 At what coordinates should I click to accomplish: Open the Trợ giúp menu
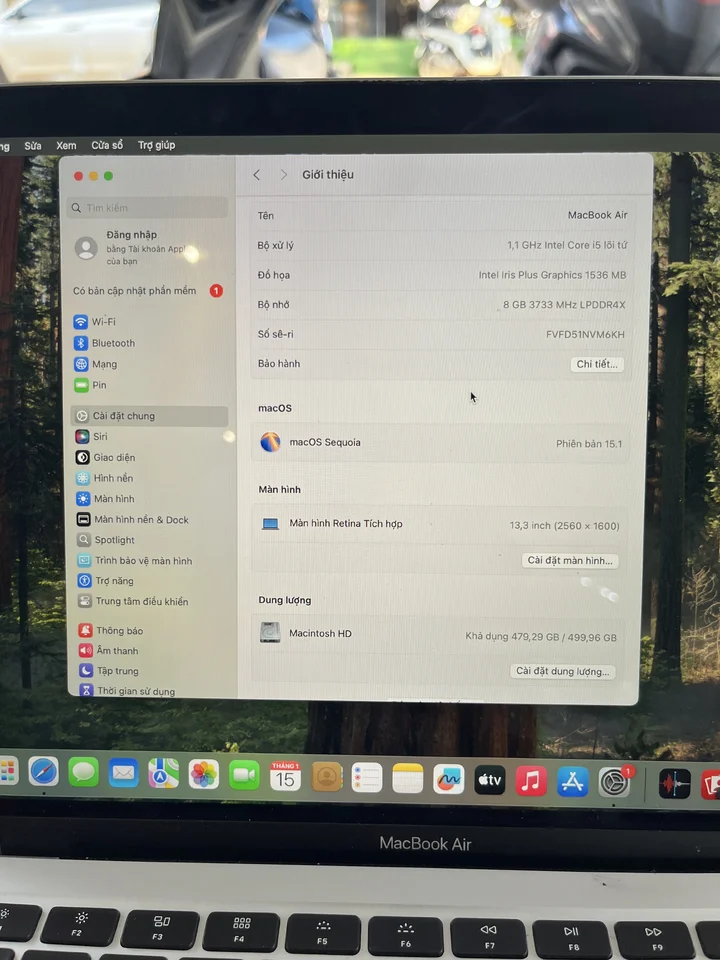coord(156,146)
